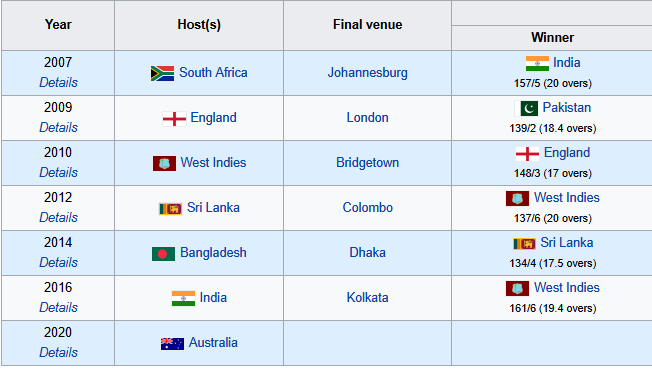Click England flag in the 2009 host row
Image resolution: width=652 pixels, height=369 pixels.
click(174, 119)
